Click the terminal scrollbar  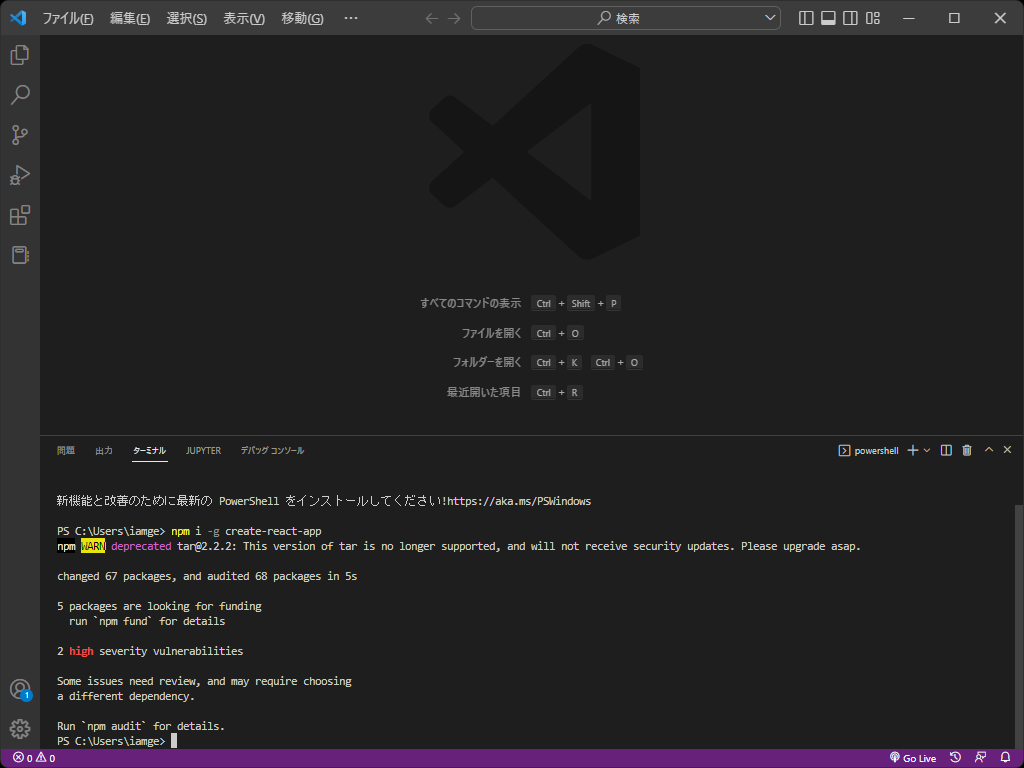(1019, 626)
